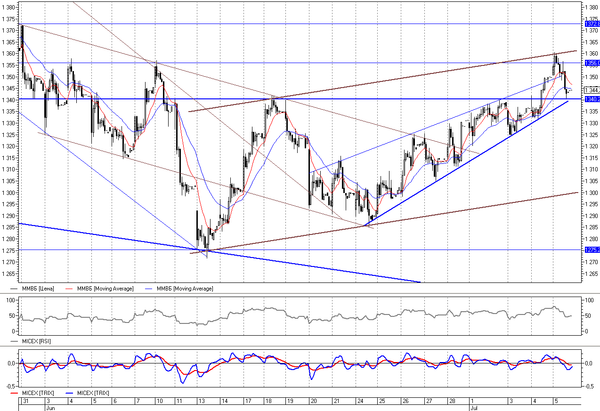
Task: Click the blue 1356 price level tag
Action: pos(592,63)
